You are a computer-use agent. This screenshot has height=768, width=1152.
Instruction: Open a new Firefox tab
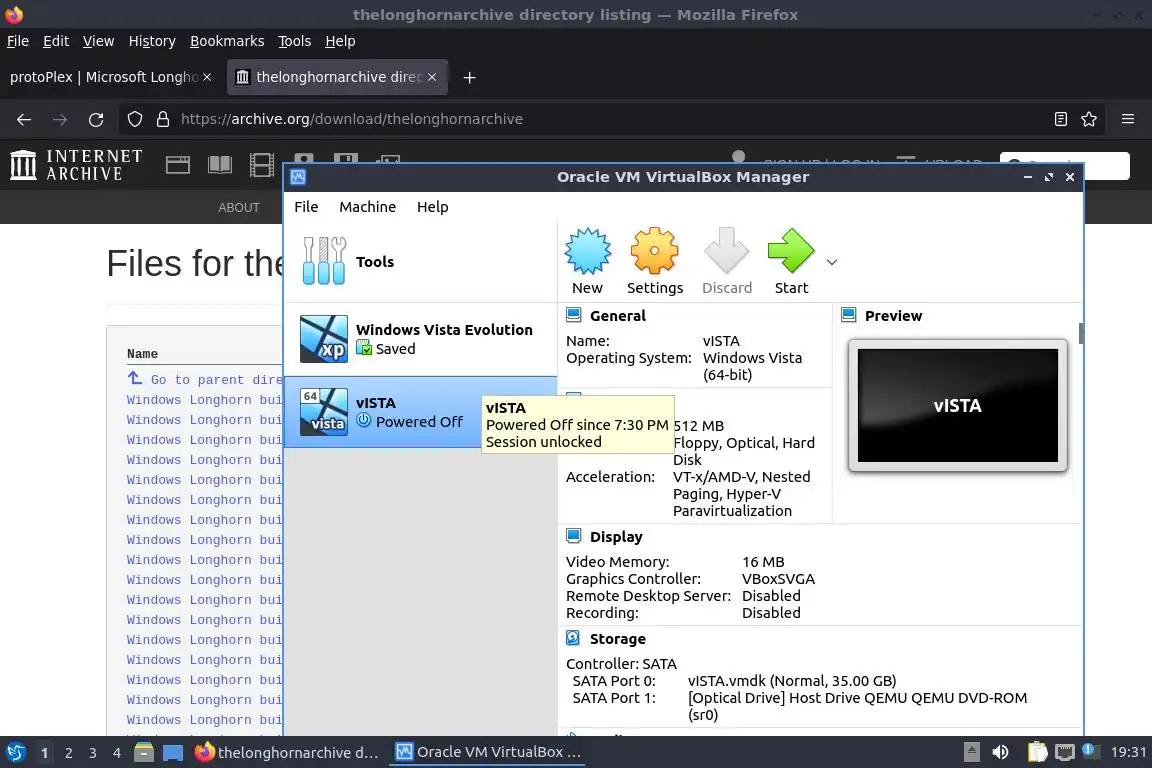(x=469, y=77)
